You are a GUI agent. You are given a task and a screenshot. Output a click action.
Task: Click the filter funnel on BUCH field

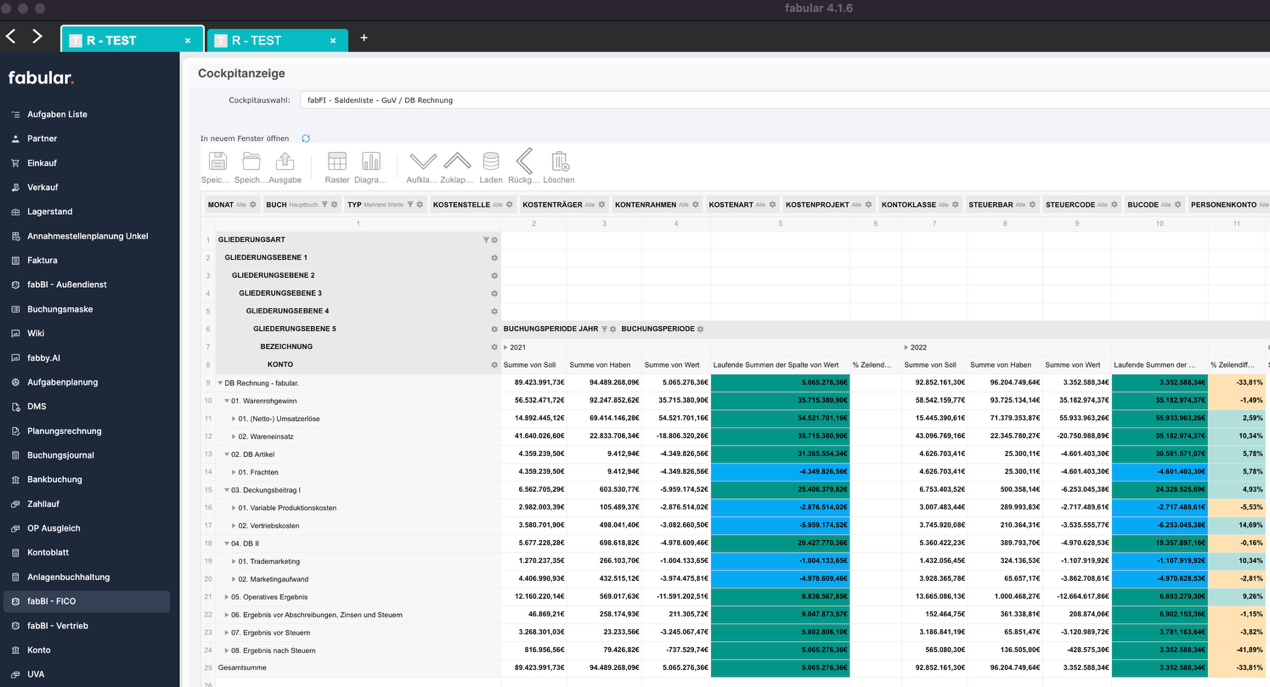(325, 205)
